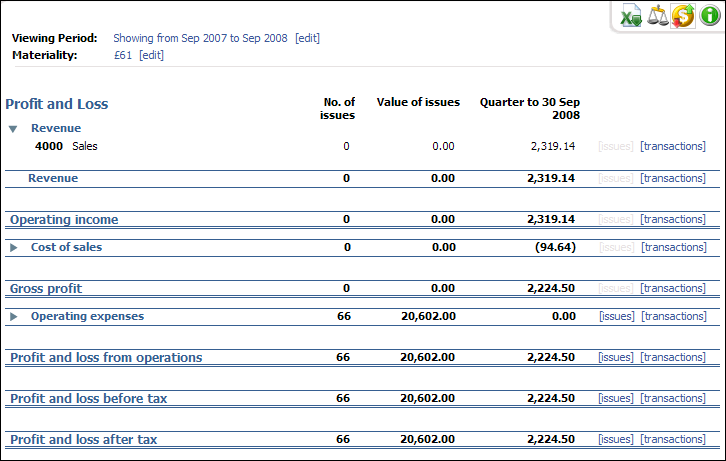Edit the materiality value

(x=151, y=55)
